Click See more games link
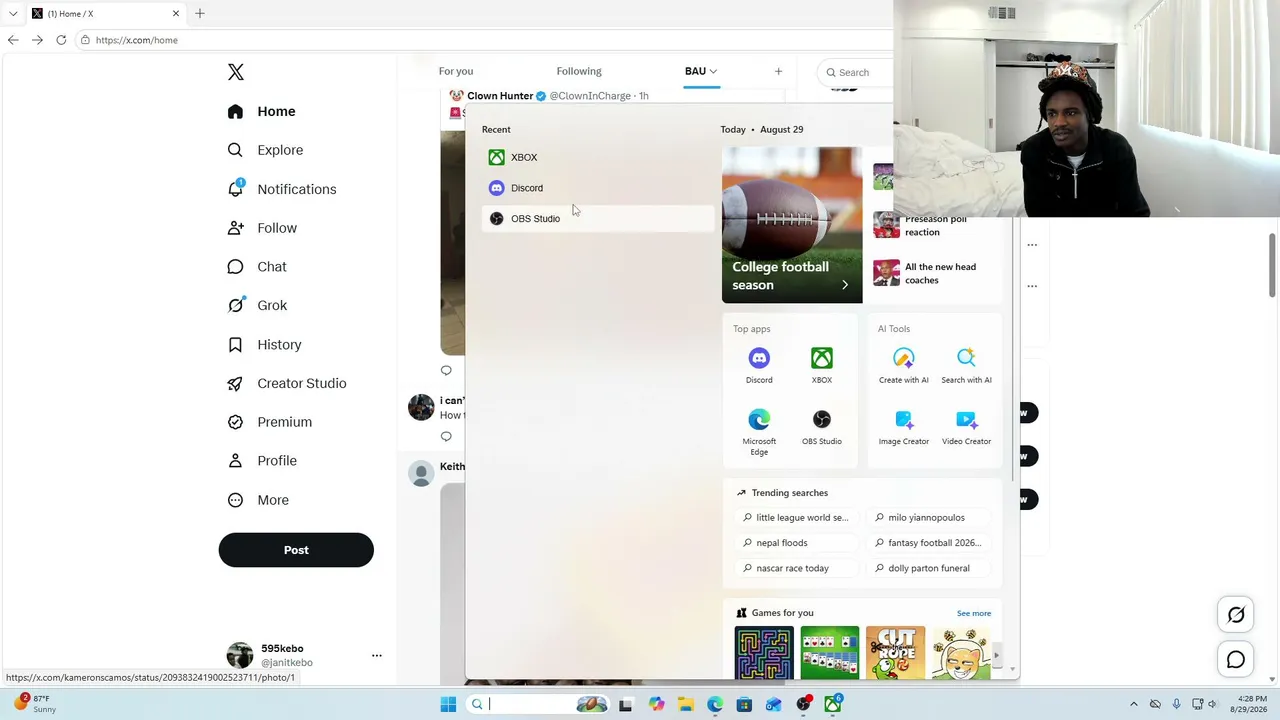The width and height of the screenshot is (1280, 720). coord(974,613)
